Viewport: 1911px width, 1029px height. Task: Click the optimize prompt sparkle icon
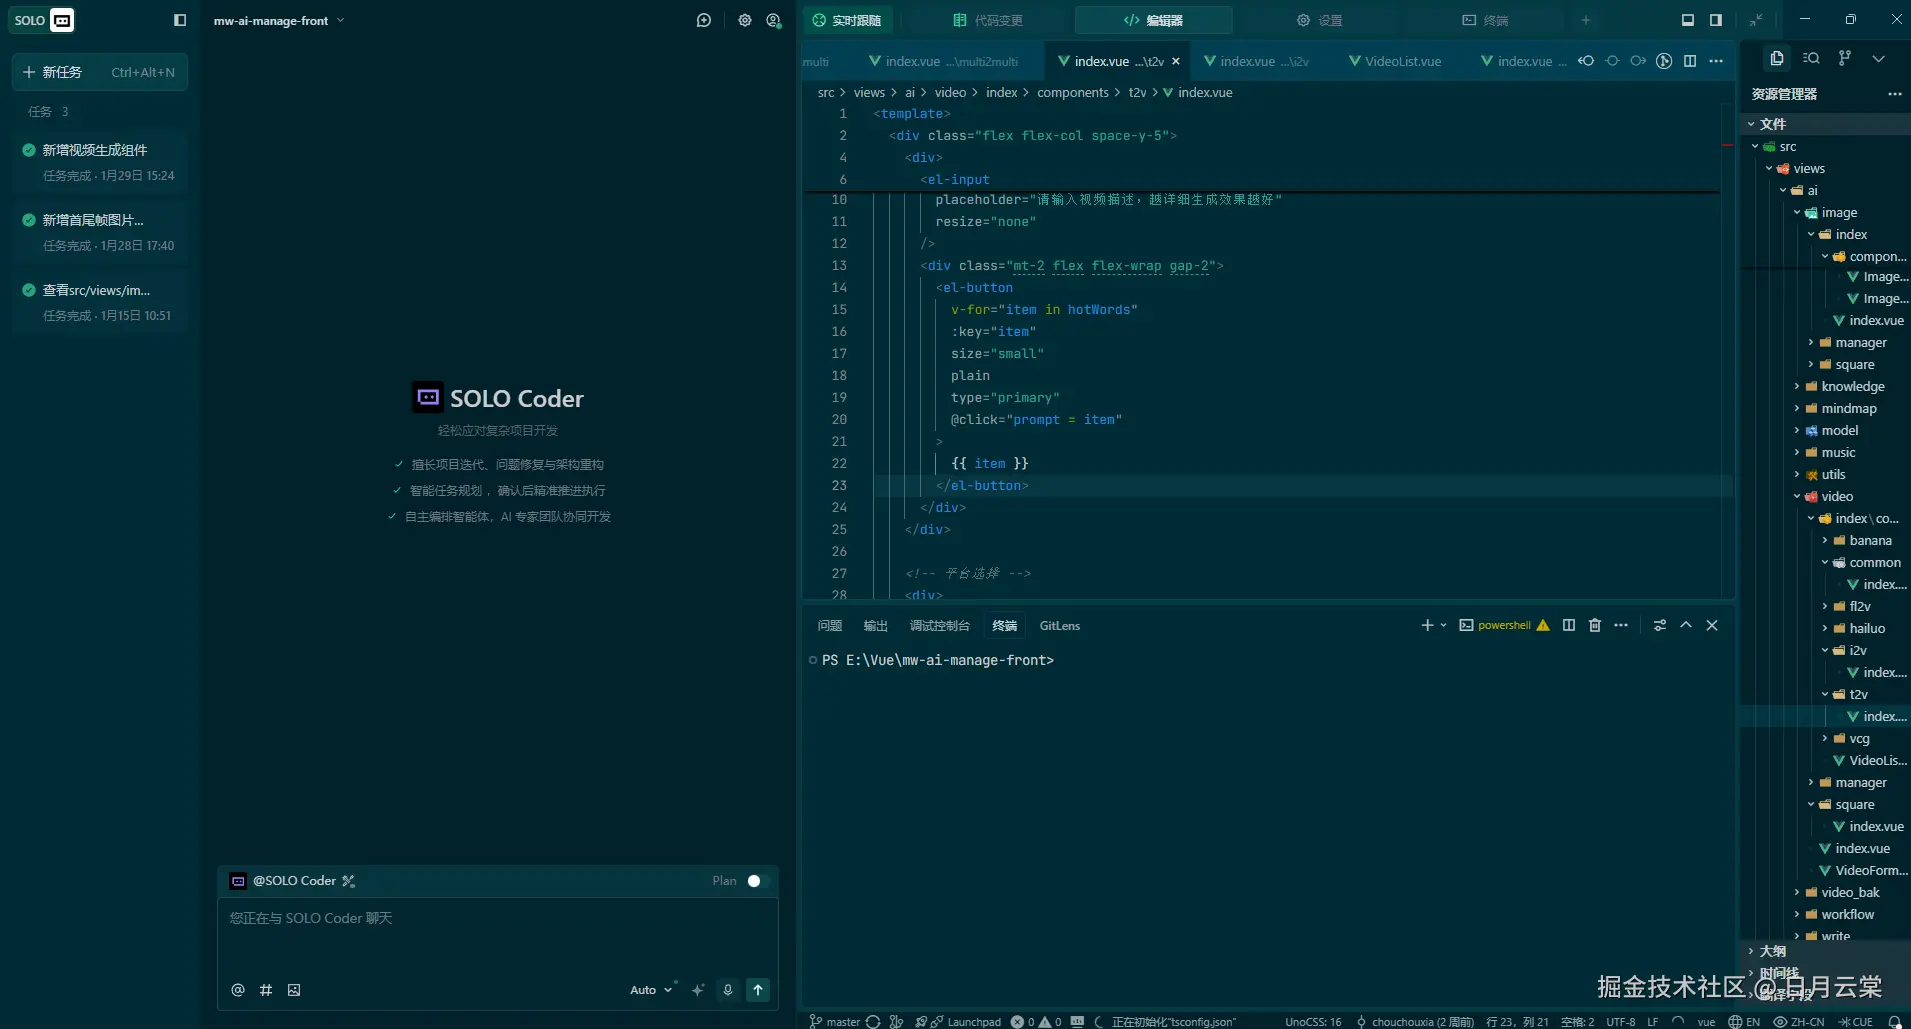coord(698,990)
